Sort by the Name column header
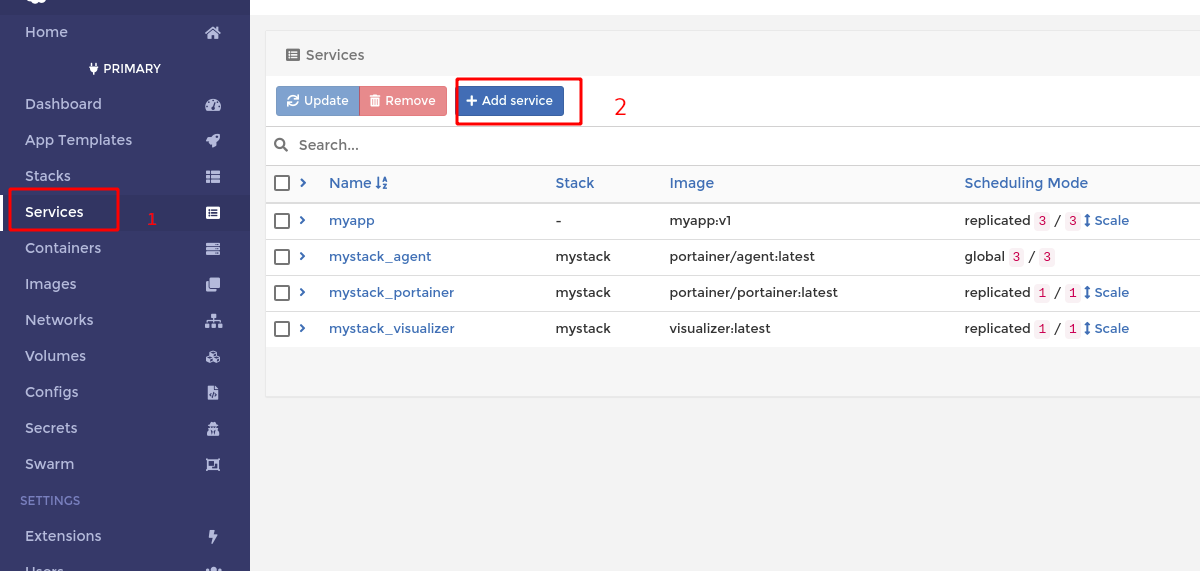 pos(350,183)
